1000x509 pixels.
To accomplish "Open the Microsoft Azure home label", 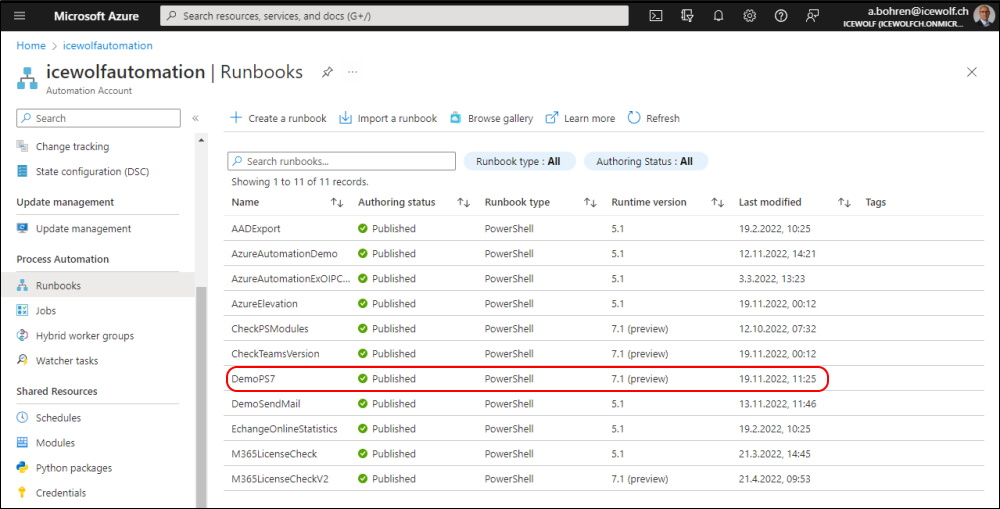I will [x=96, y=16].
